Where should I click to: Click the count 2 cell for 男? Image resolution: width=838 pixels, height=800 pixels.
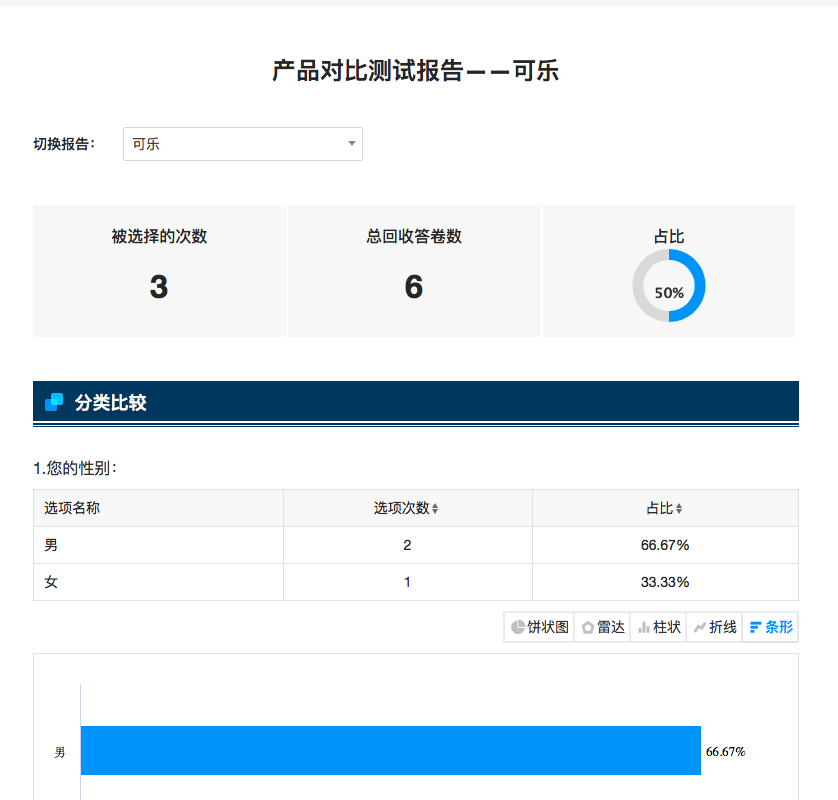(407, 545)
